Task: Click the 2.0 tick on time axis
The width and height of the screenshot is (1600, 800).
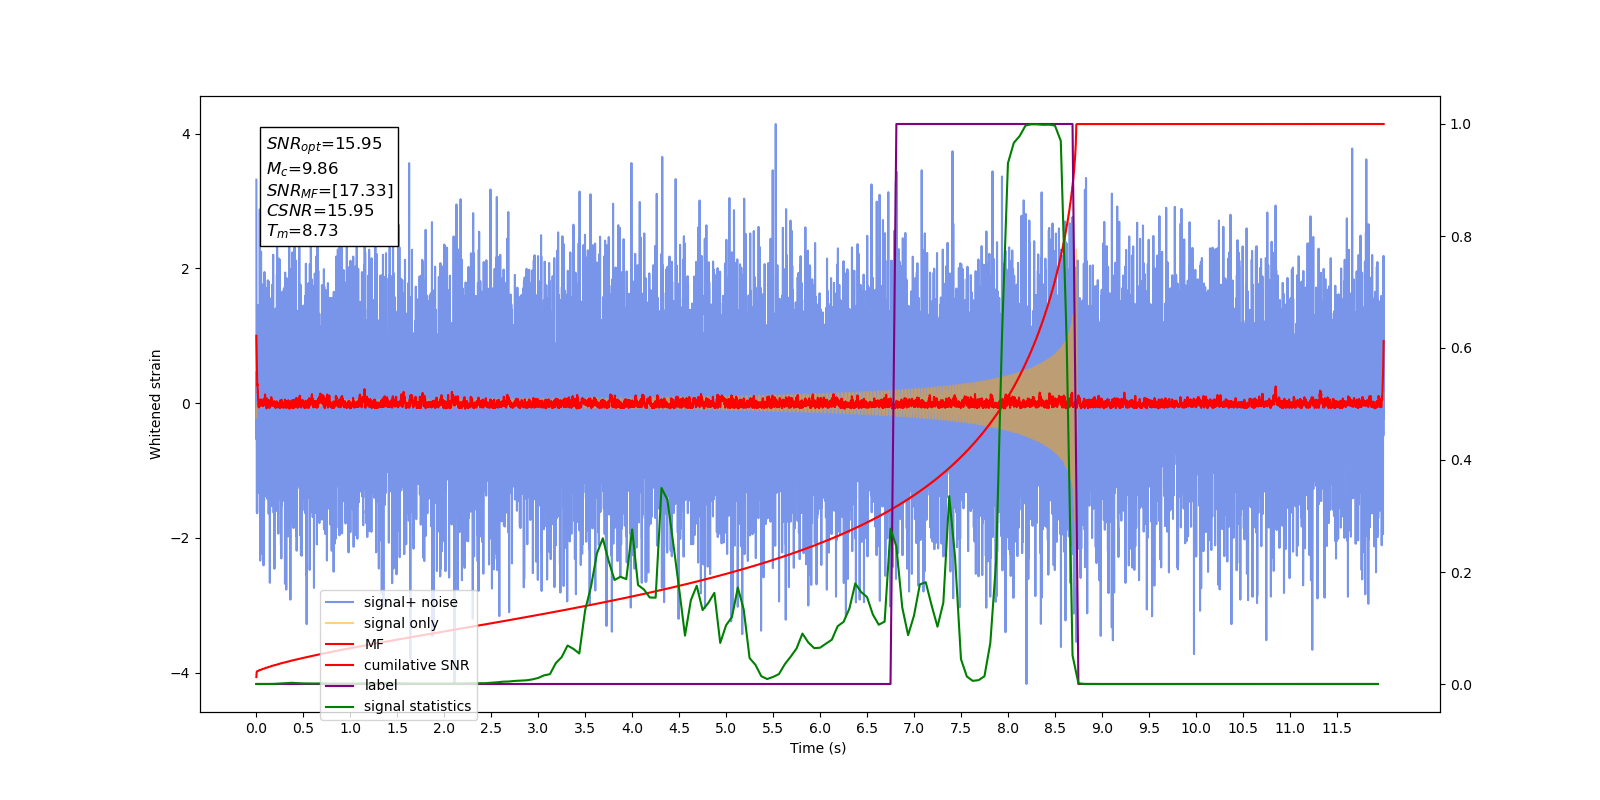Action: (444, 728)
